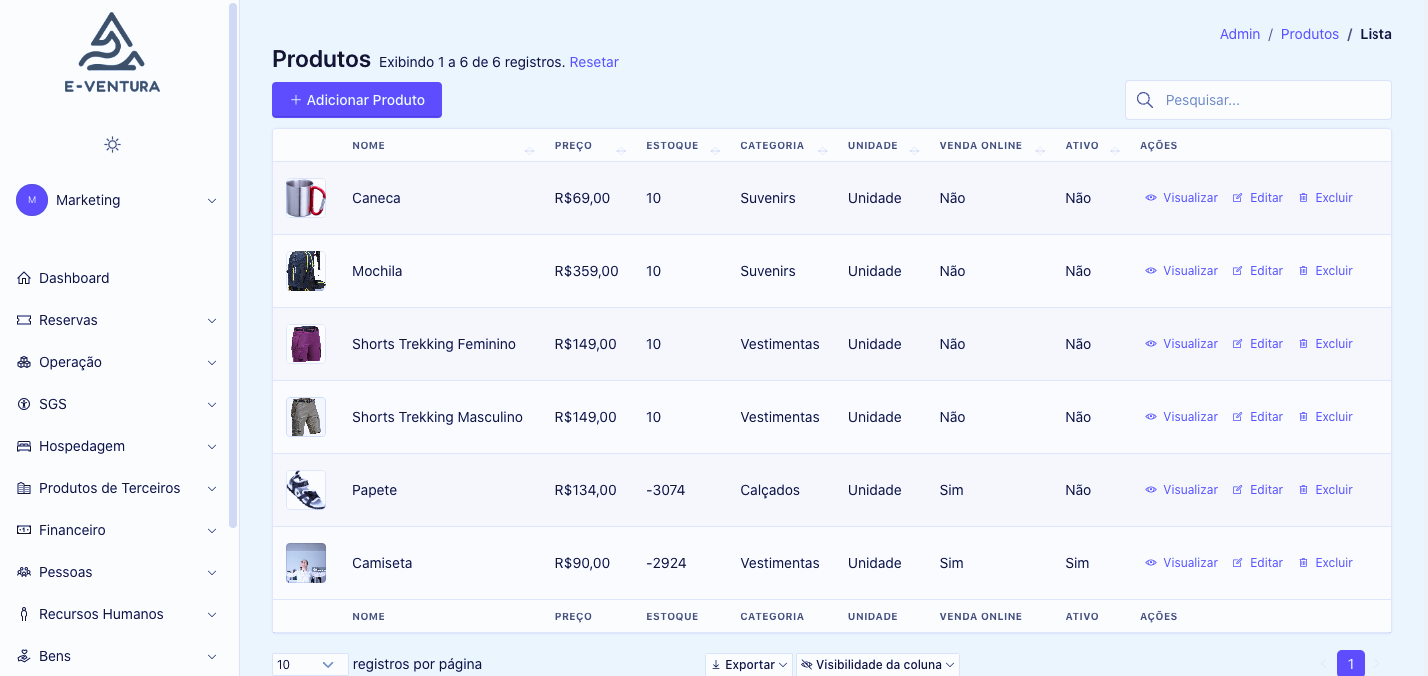The height and width of the screenshot is (676, 1428).
Task: Click the Financeiro cash icon
Action: click(x=24, y=530)
